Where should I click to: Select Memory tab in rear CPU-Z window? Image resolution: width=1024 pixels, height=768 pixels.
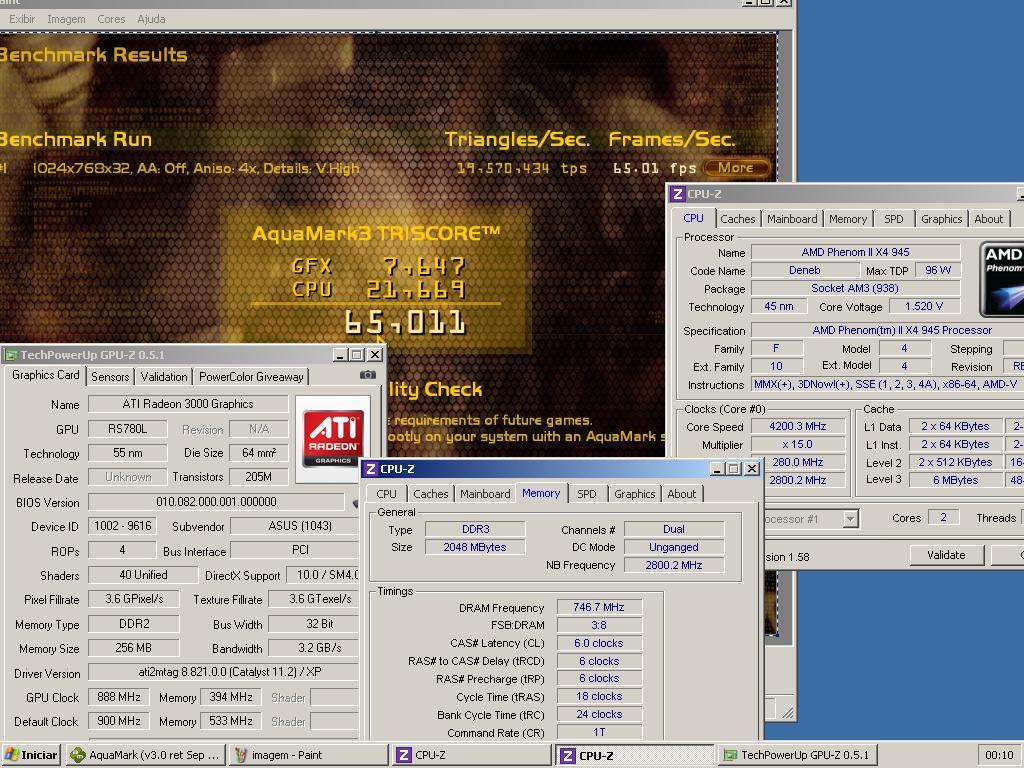click(848, 219)
